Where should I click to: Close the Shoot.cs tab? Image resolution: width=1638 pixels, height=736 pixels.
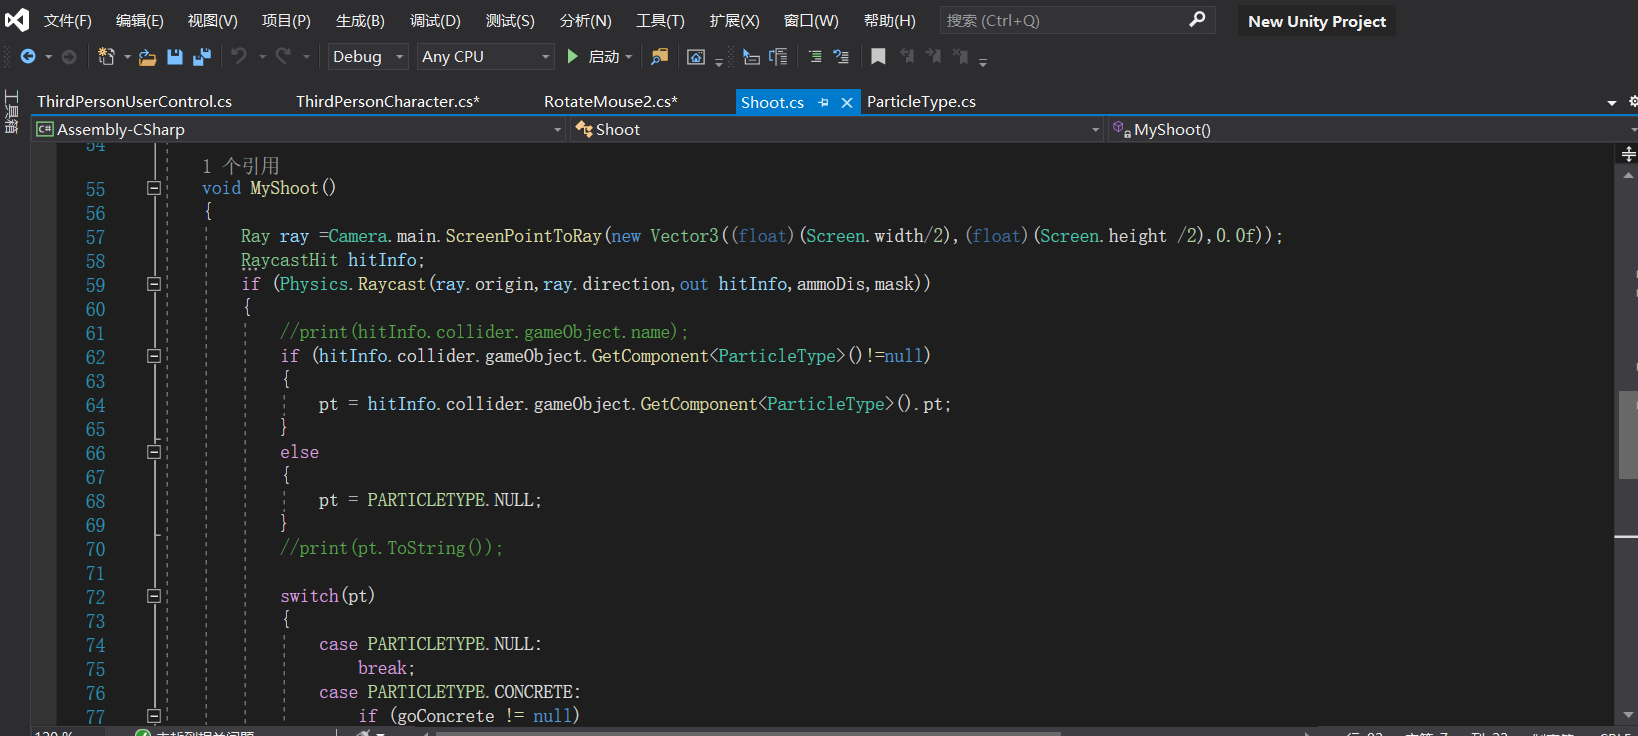click(847, 102)
